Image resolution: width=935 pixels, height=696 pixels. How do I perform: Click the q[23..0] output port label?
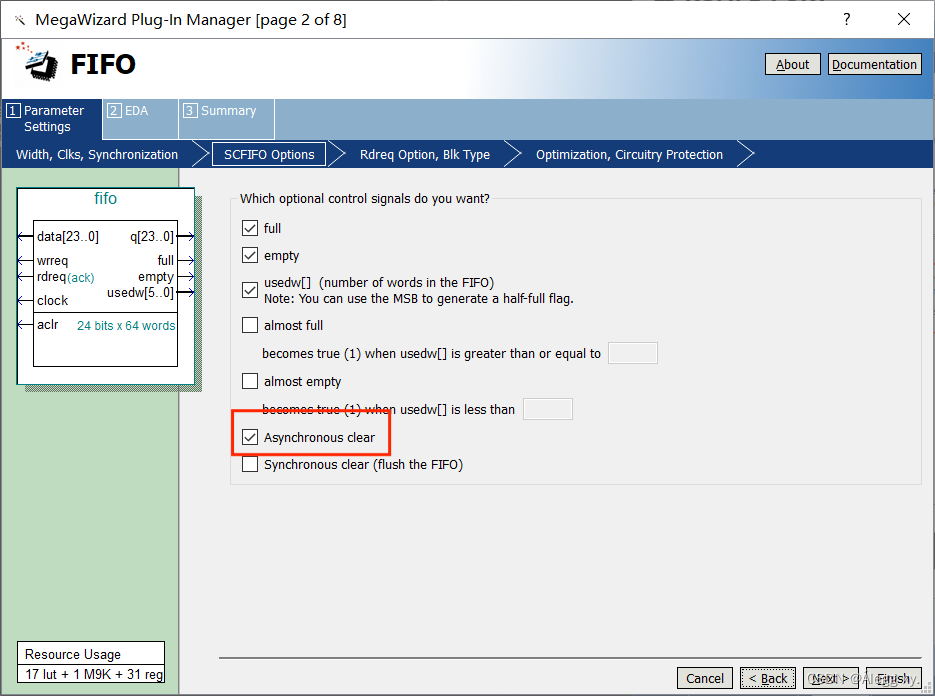[151, 237]
